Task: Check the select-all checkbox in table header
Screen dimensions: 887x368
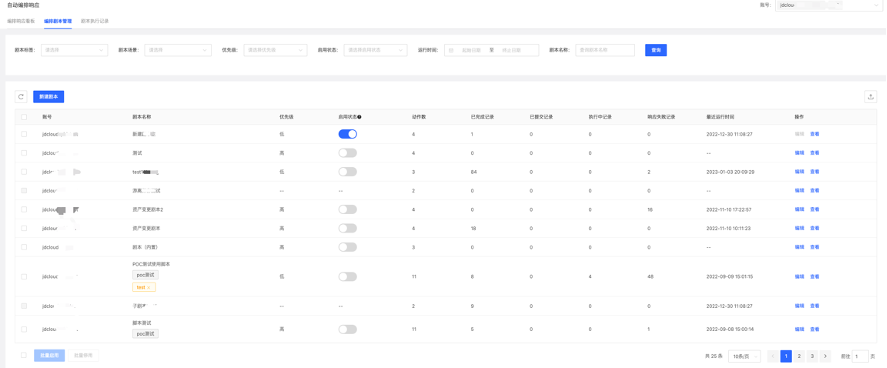Action: (24, 117)
